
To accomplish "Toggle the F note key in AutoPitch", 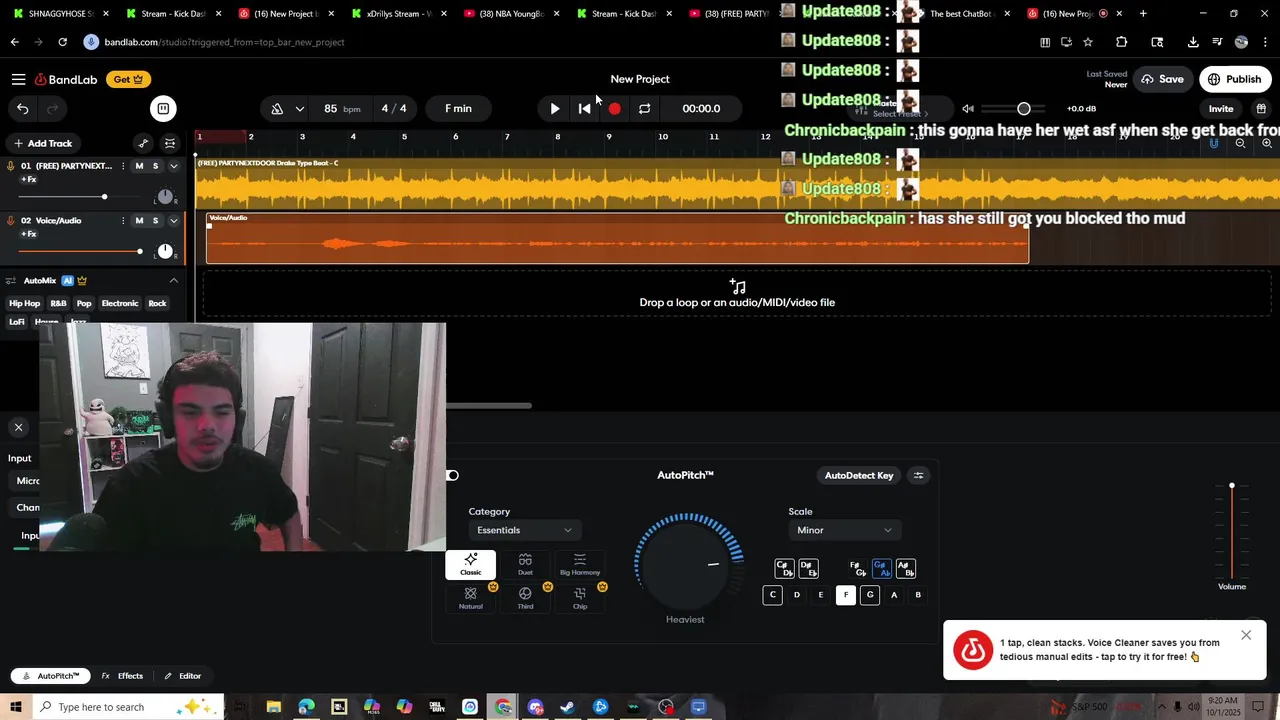I will (x=845, y=595).
